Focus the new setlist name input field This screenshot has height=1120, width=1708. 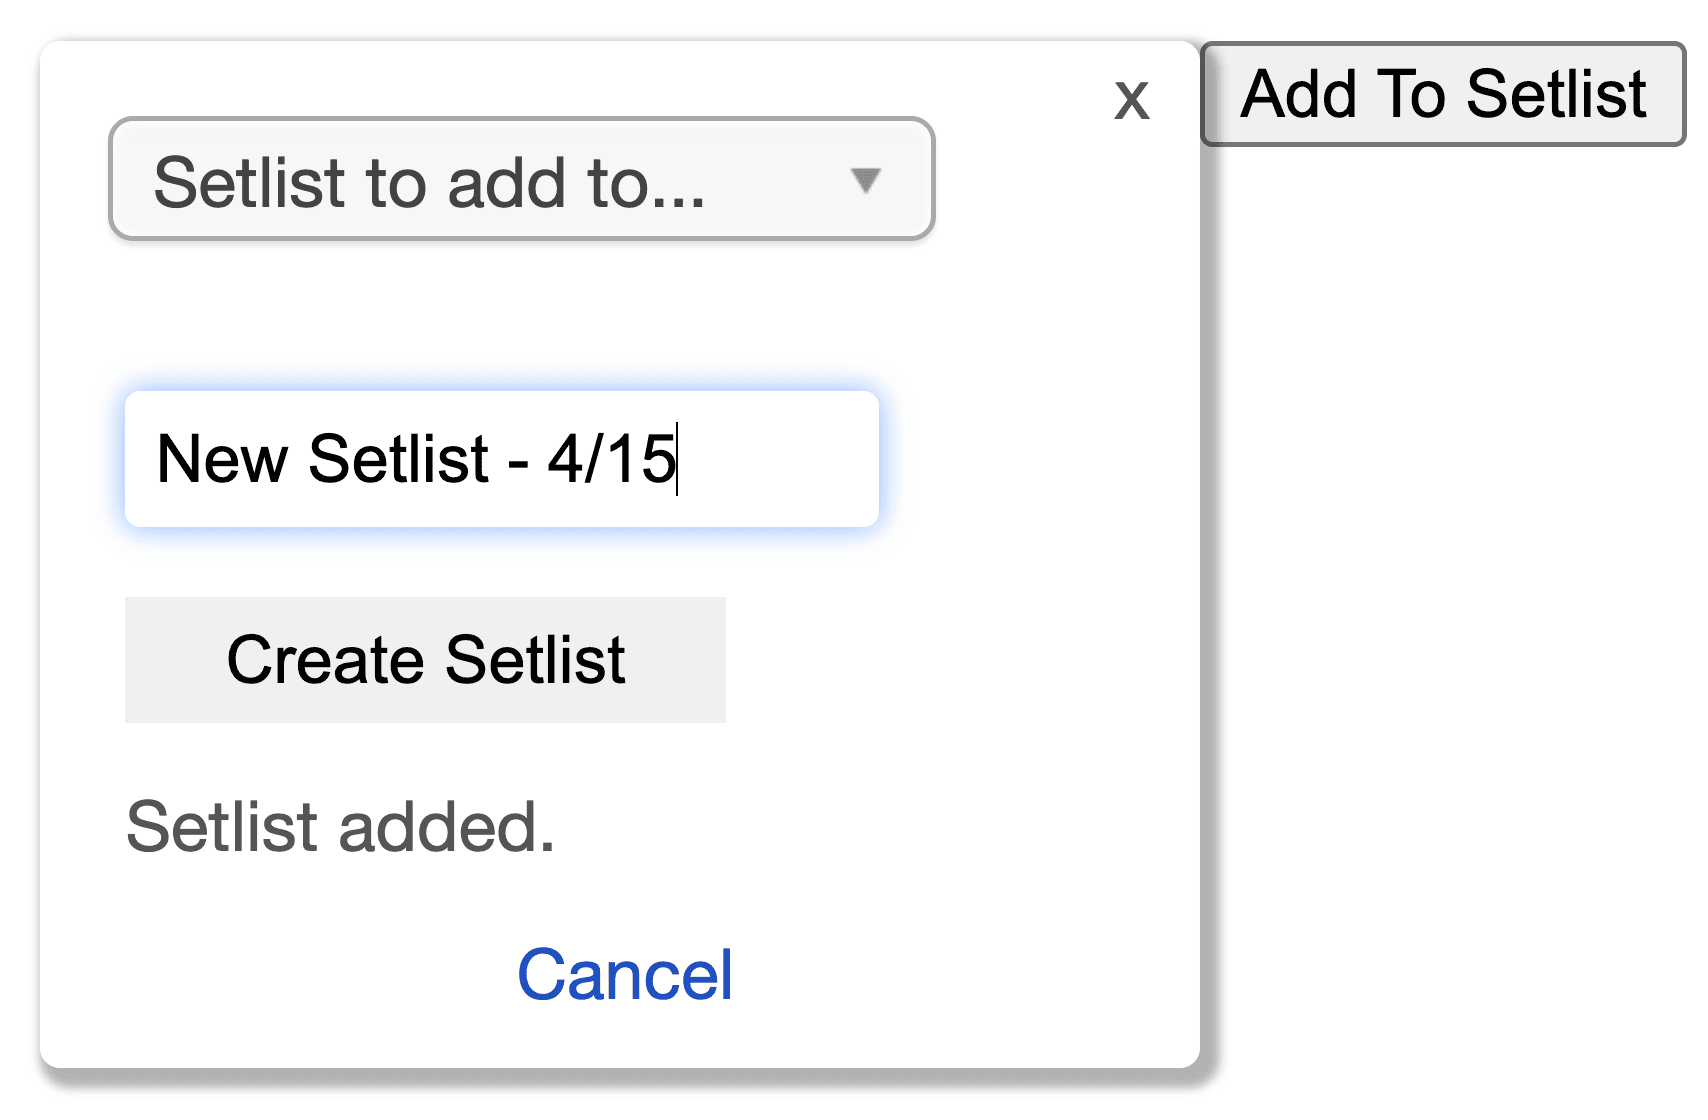501,459
